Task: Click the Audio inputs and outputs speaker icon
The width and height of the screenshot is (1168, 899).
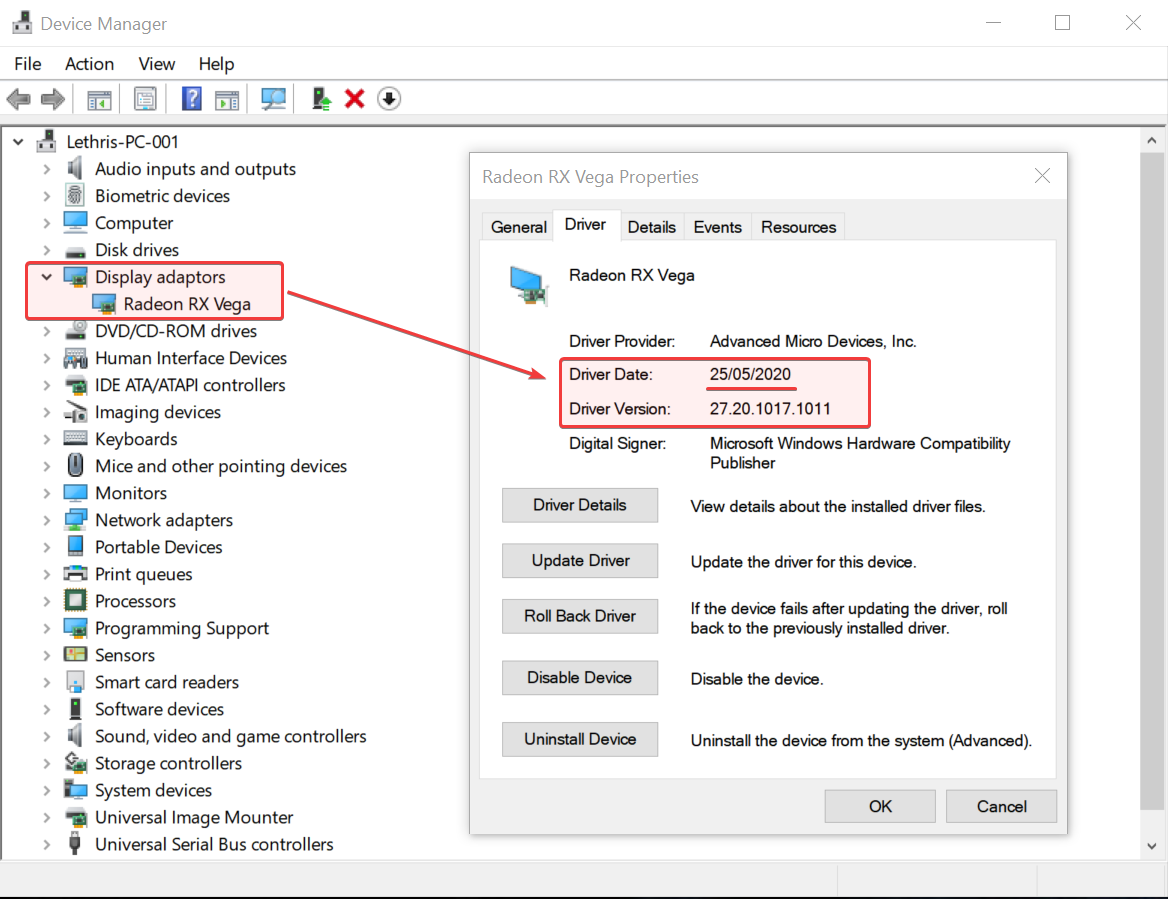Action: [74, 169]
